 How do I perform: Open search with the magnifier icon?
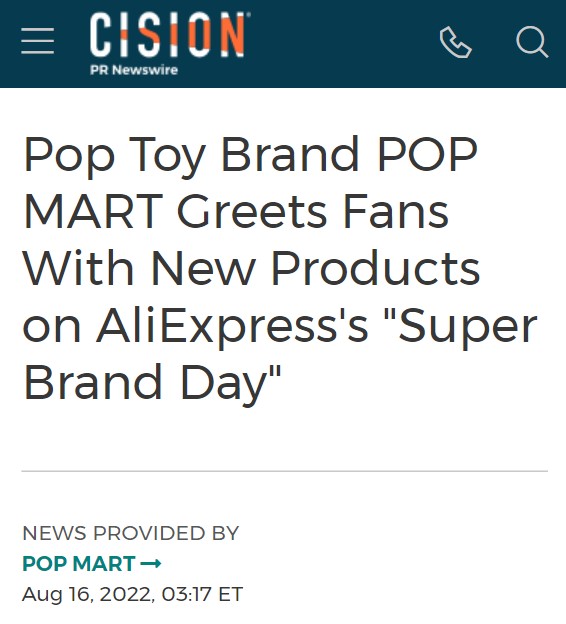coord(532,42)
